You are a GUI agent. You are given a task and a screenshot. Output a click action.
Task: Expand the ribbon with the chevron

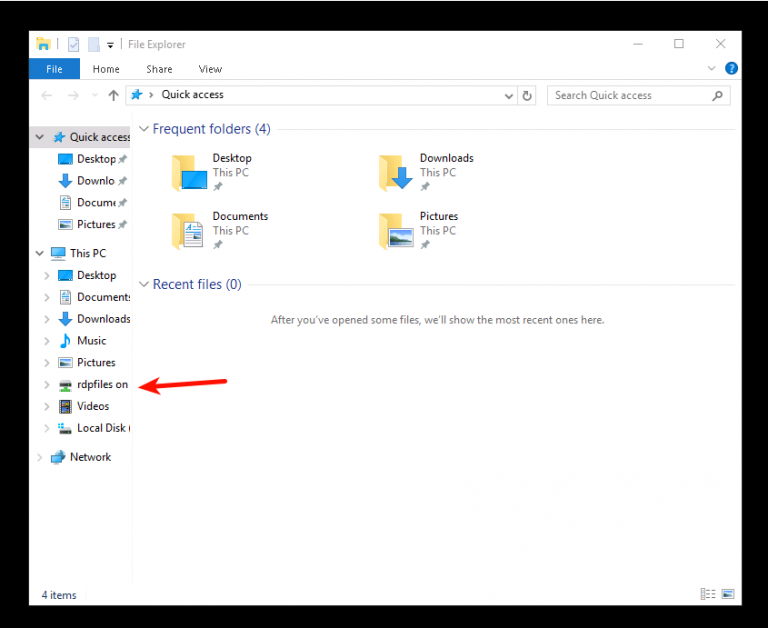(711, 69)
